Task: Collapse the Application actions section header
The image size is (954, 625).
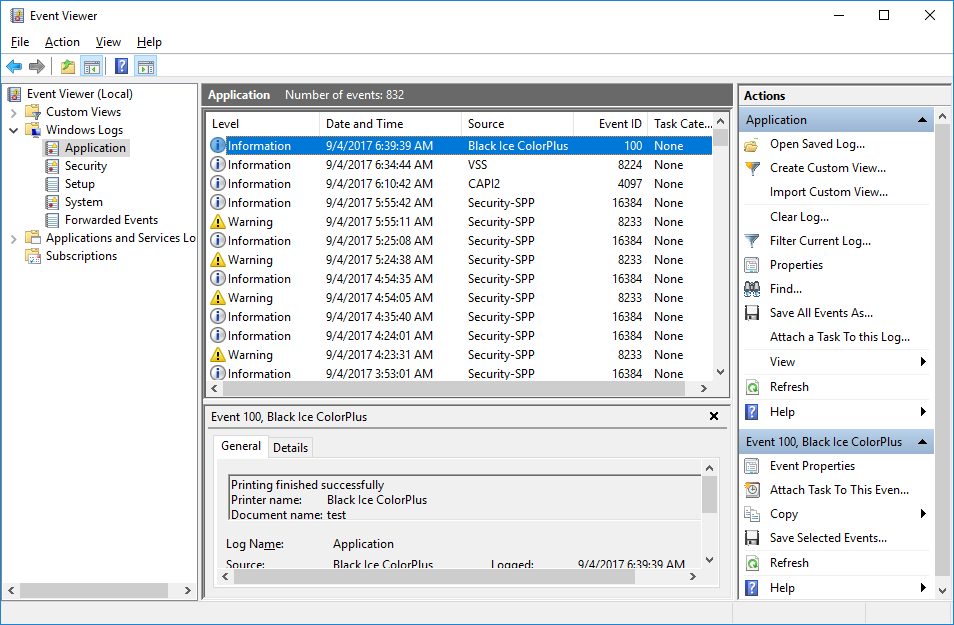Action: (922, 120)
